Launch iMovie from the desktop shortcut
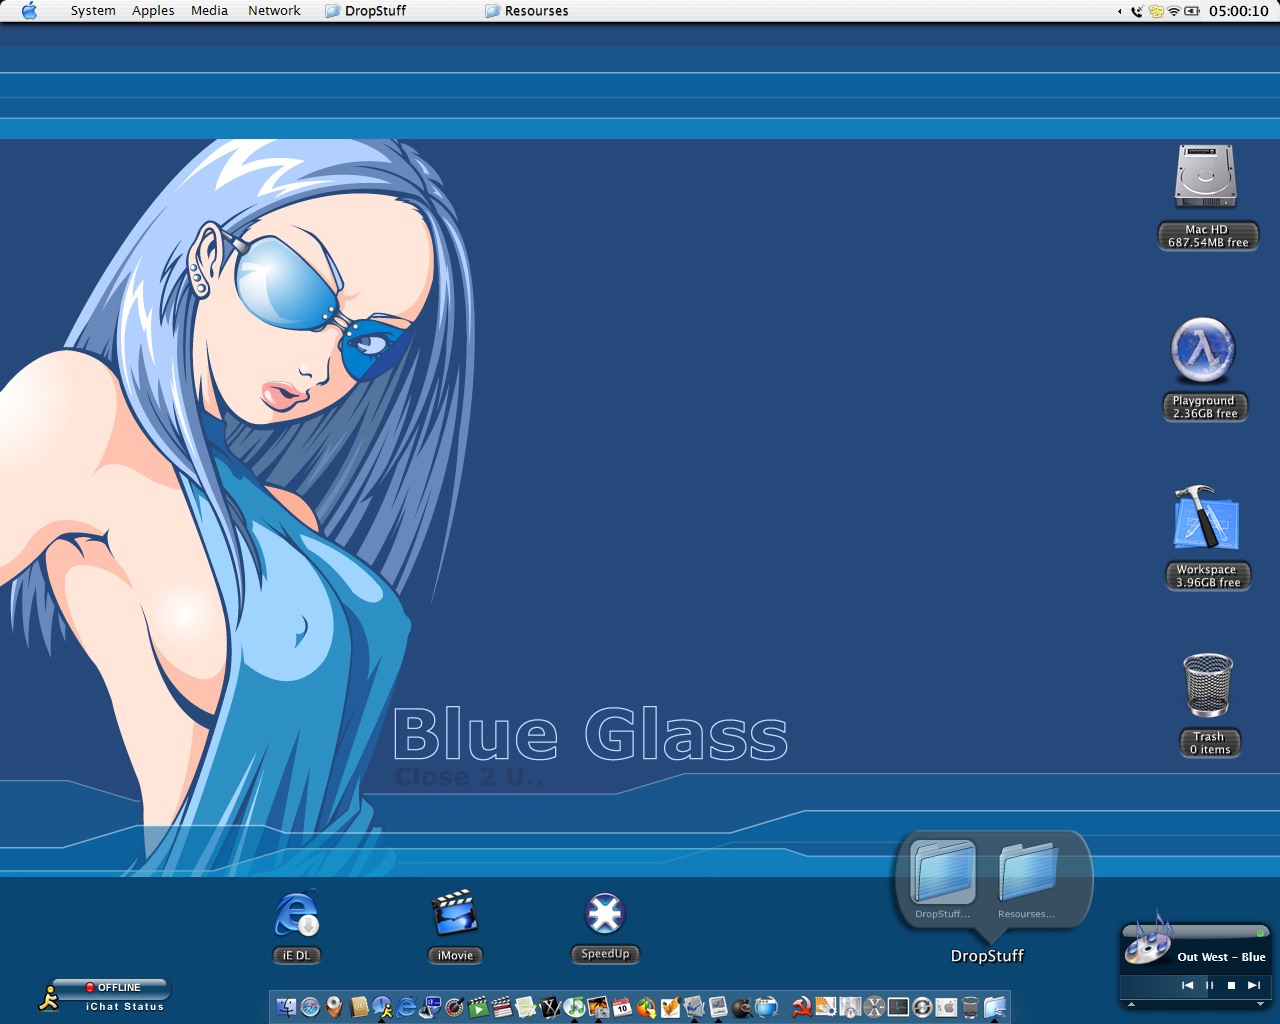This screenshot has height=1024, width=1280. click(455, 914)
